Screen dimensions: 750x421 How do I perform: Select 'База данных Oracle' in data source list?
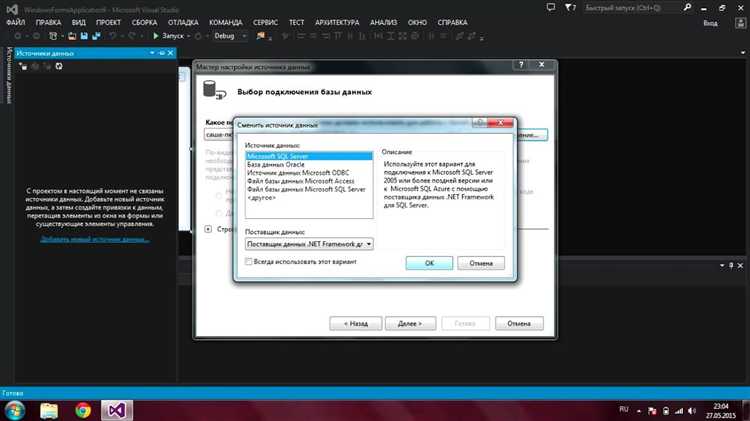point(275,164)
